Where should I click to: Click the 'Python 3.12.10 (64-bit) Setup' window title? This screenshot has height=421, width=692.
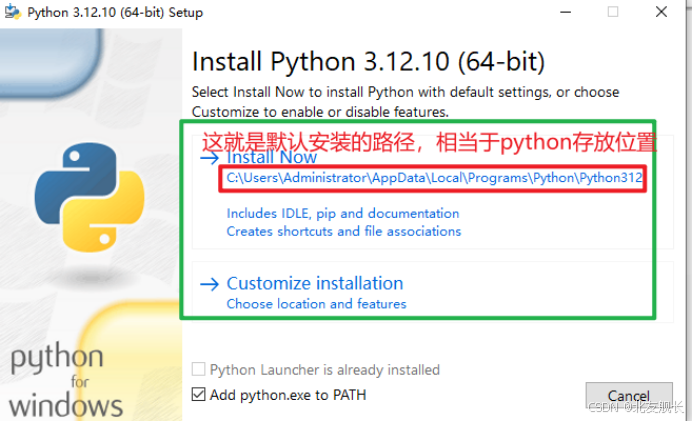pyautogui.click(x=115, y=12)
